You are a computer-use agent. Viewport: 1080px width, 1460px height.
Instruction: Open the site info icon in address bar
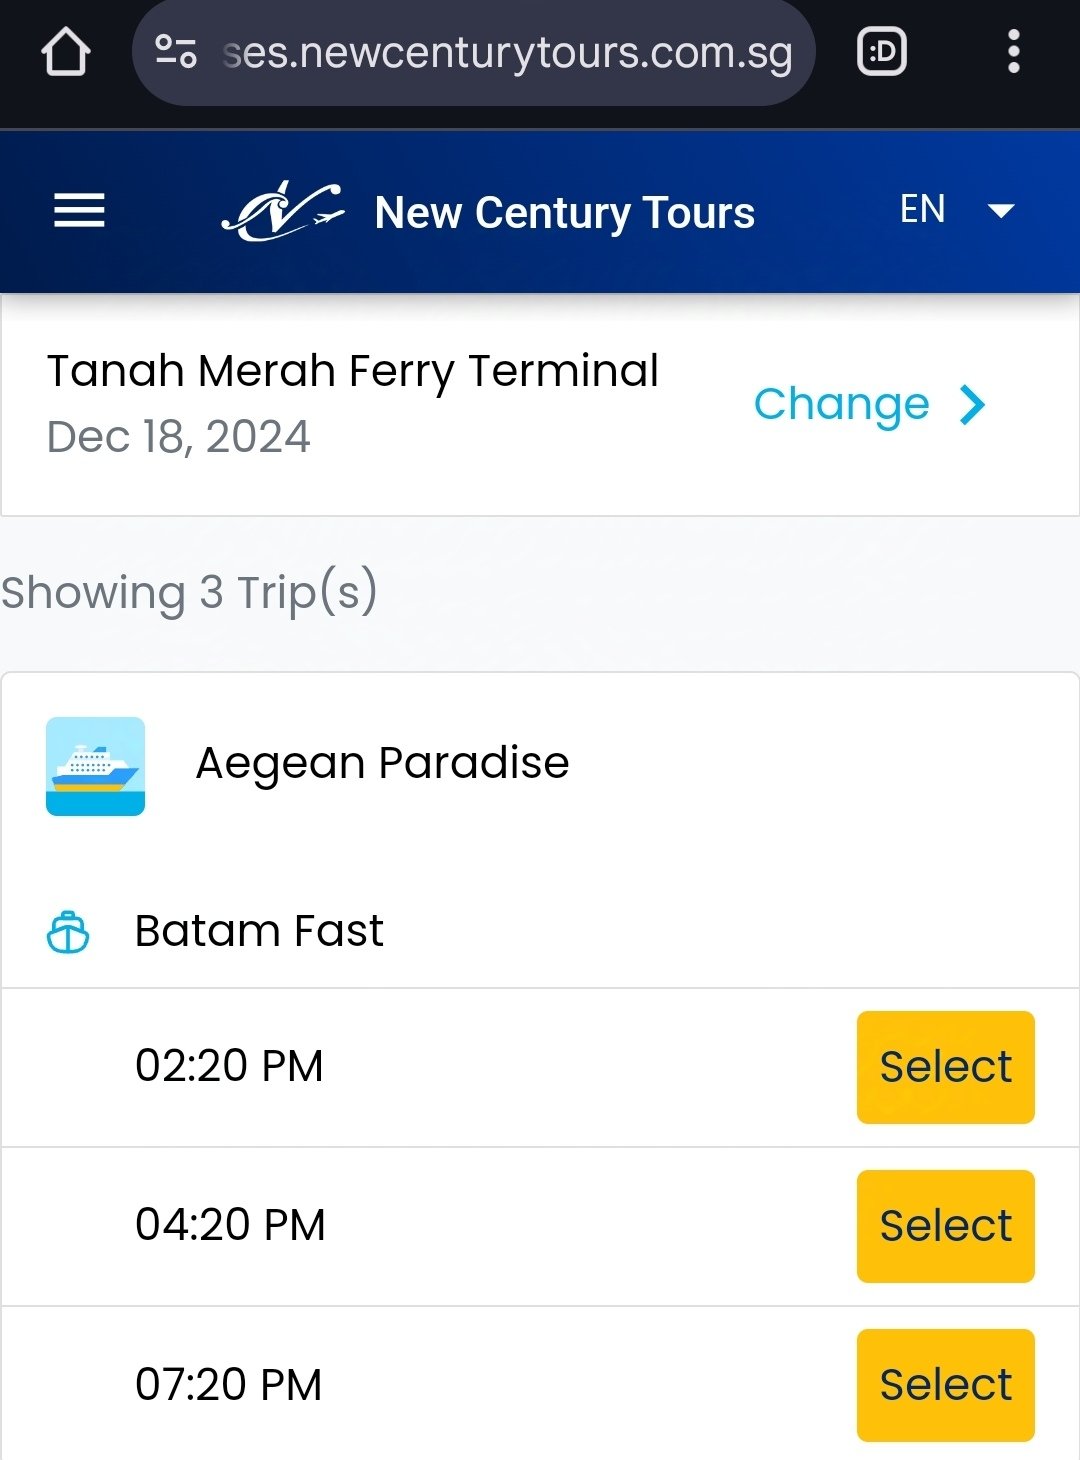[x=176, y=52]
